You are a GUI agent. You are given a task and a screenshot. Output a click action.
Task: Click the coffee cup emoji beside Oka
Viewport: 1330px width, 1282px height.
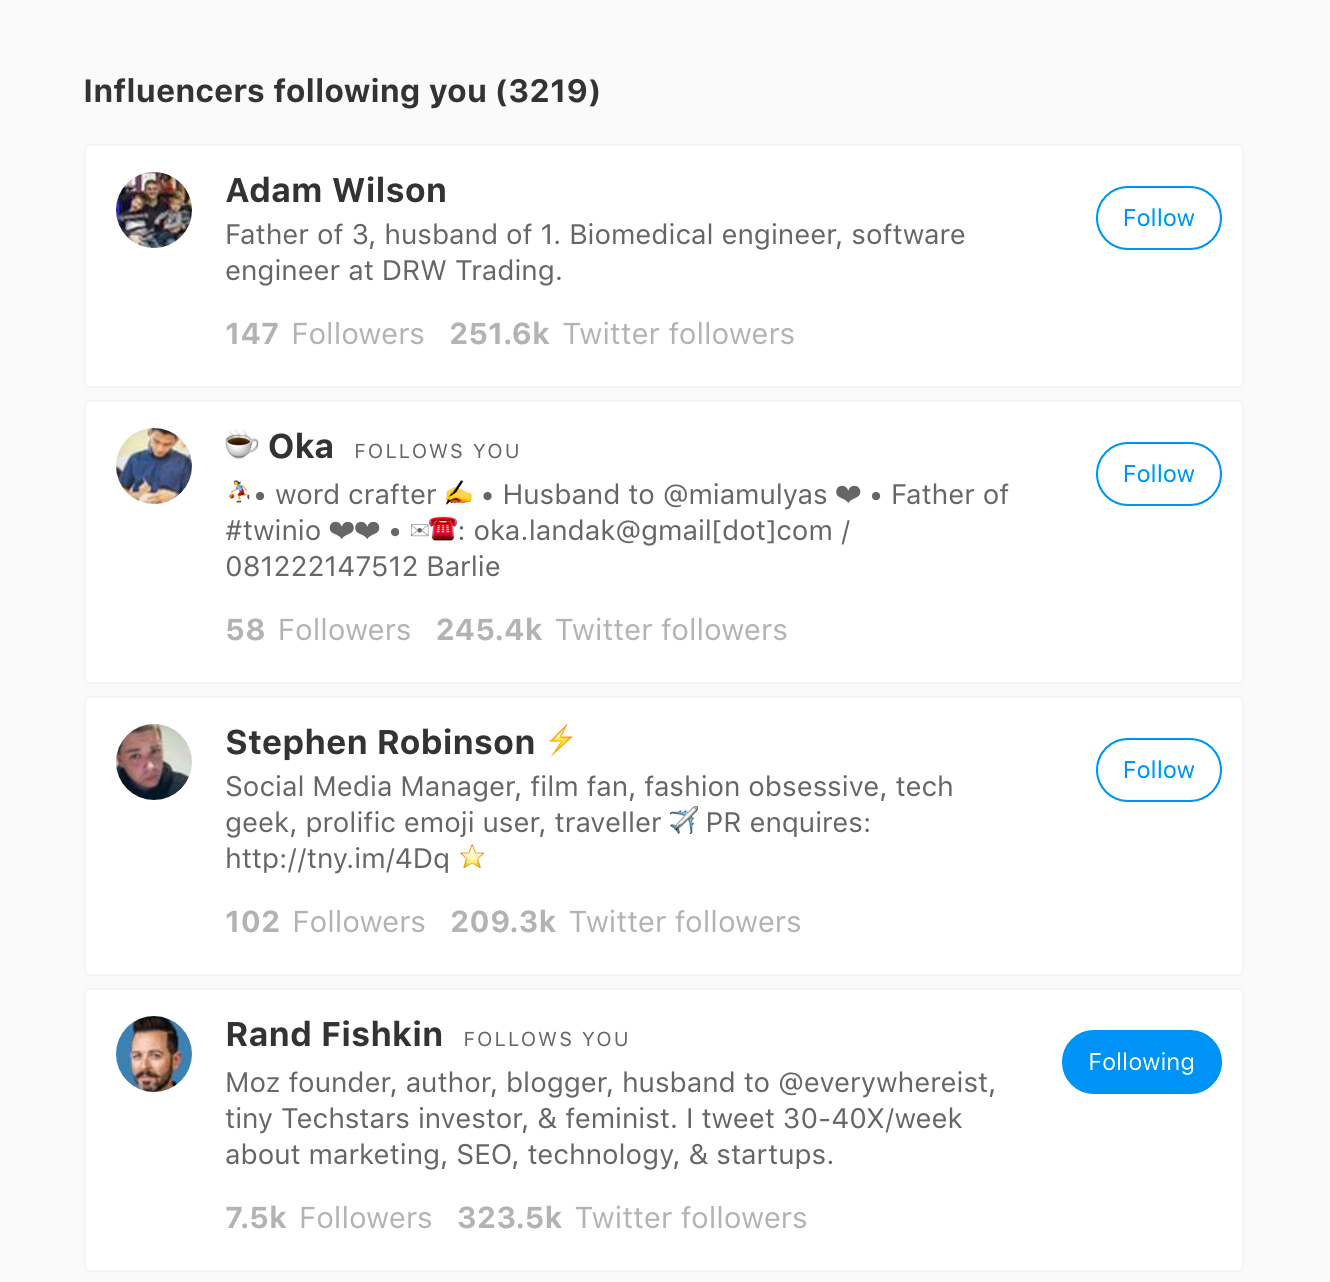pos(241,443)
